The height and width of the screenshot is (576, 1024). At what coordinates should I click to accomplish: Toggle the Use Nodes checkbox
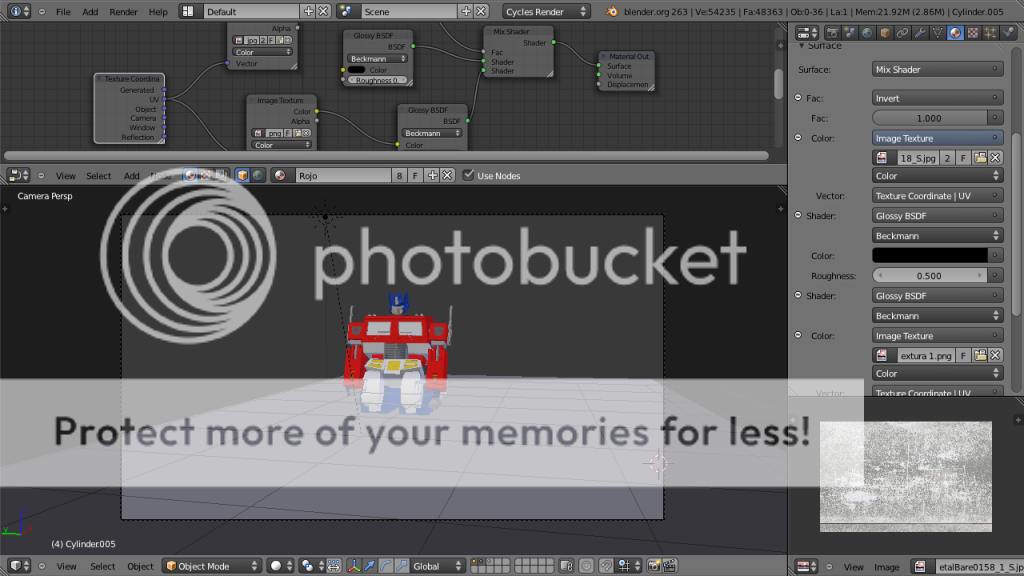click(x=468, y=175)
